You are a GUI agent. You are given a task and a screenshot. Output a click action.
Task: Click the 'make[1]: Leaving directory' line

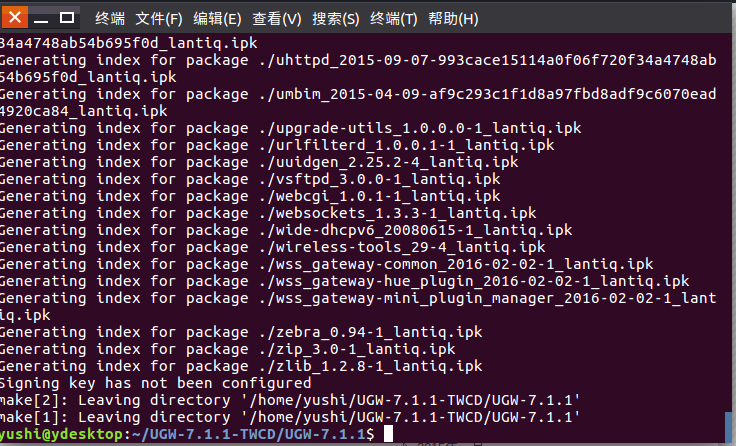290,417
